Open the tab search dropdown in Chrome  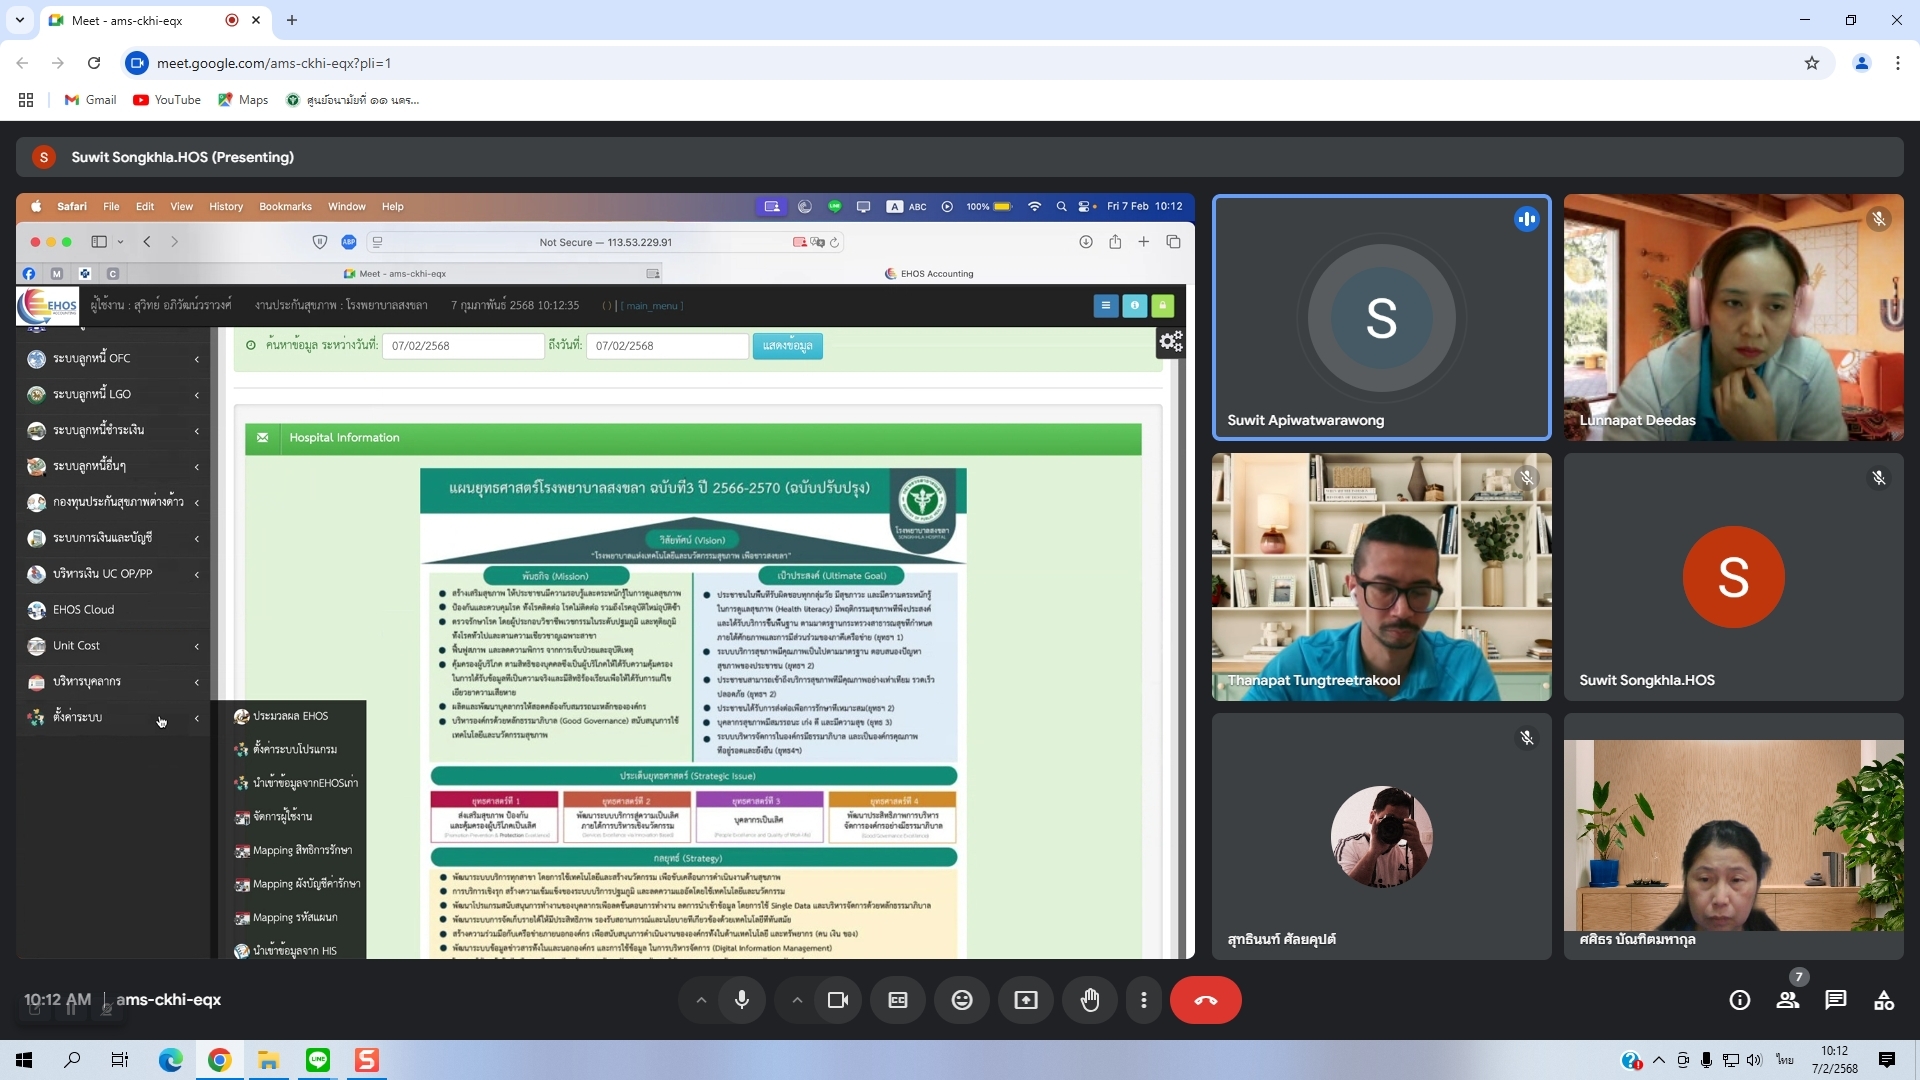pyautogui.click(x=20, y=20)
